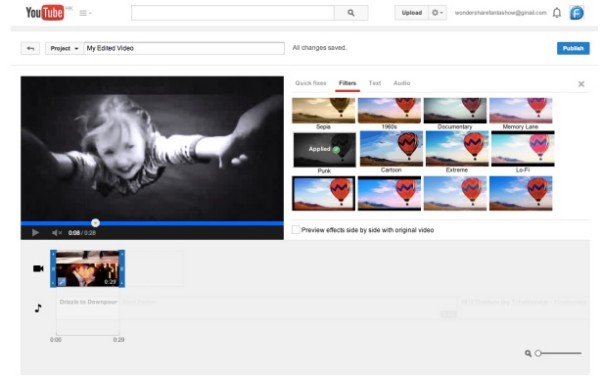
Task: Open the guide menu icon beside logo
Action: [x=85, y=13]
